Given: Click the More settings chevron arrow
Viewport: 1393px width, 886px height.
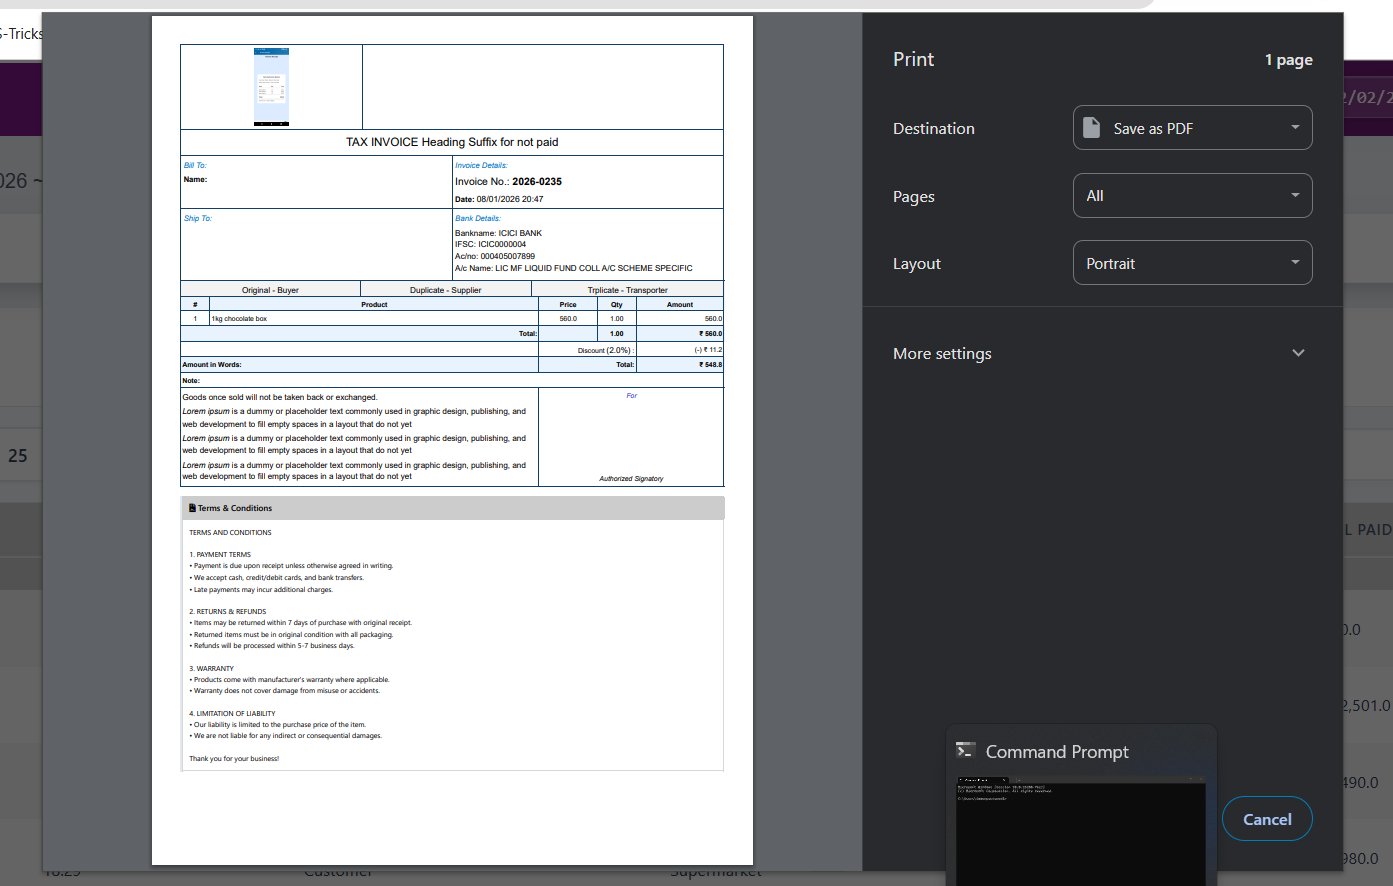Looking at the screenshot, I should (1298, 353).
